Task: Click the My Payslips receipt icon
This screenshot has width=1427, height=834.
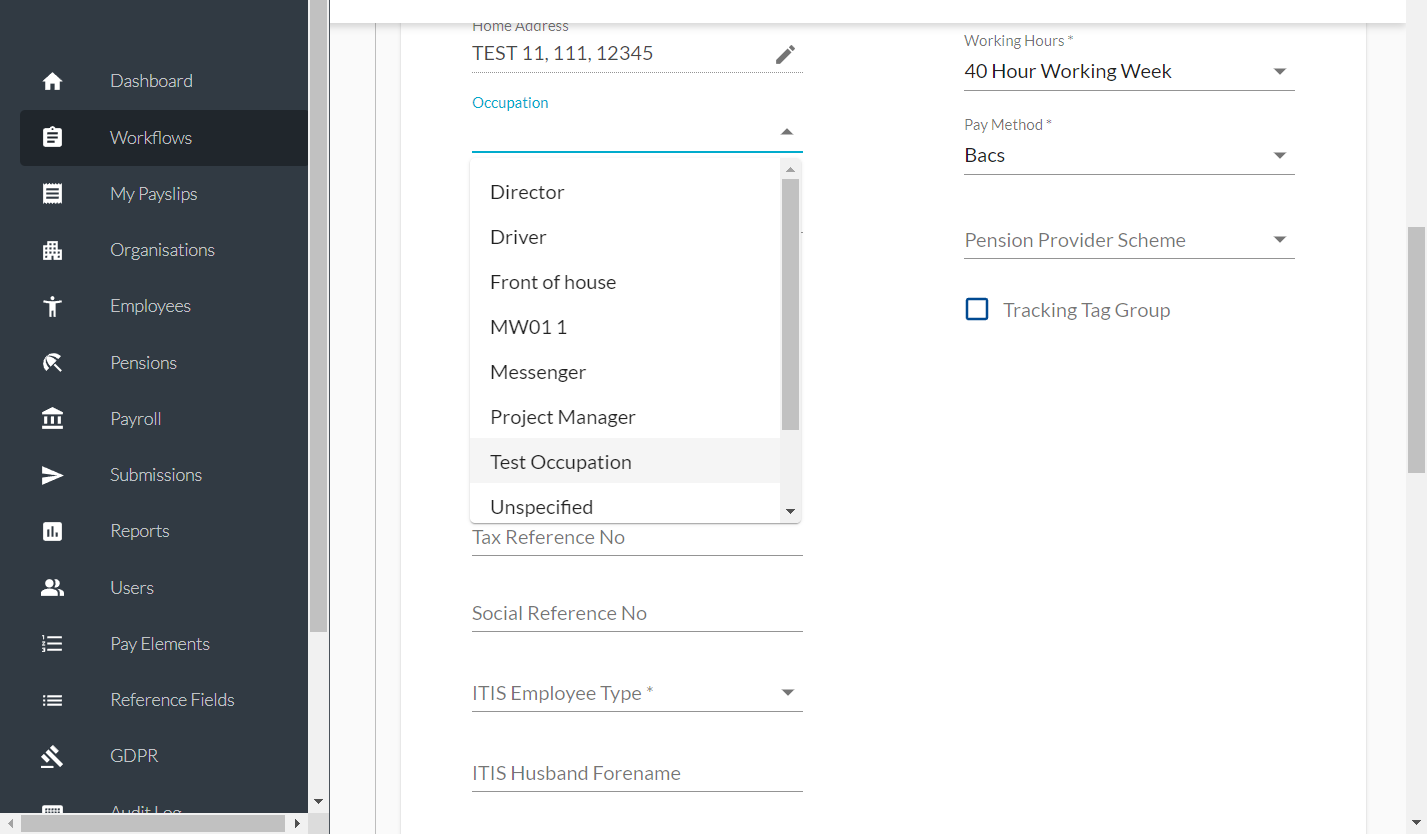Action: click(53, 194)
